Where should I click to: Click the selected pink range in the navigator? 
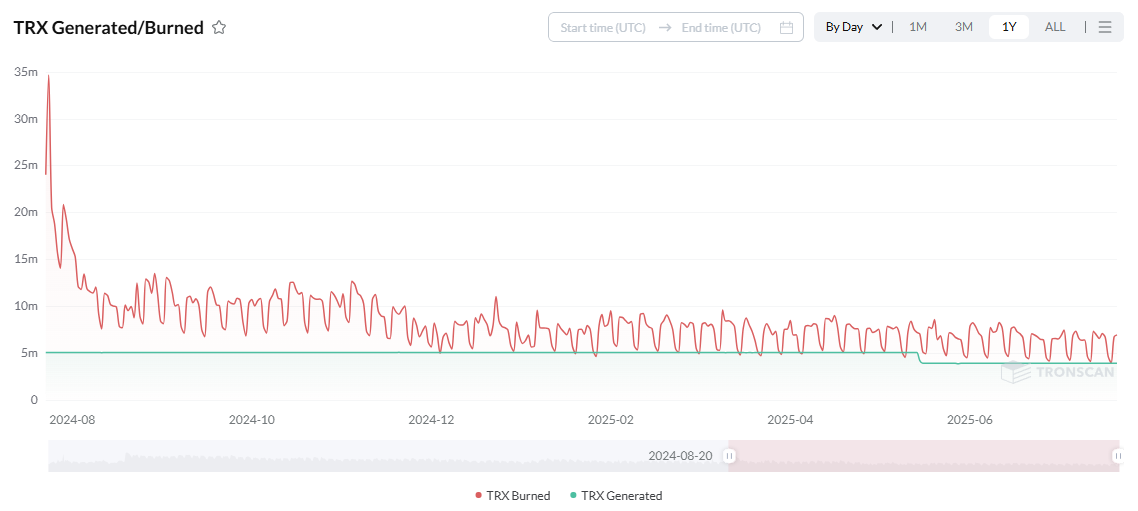coord(923,456)
